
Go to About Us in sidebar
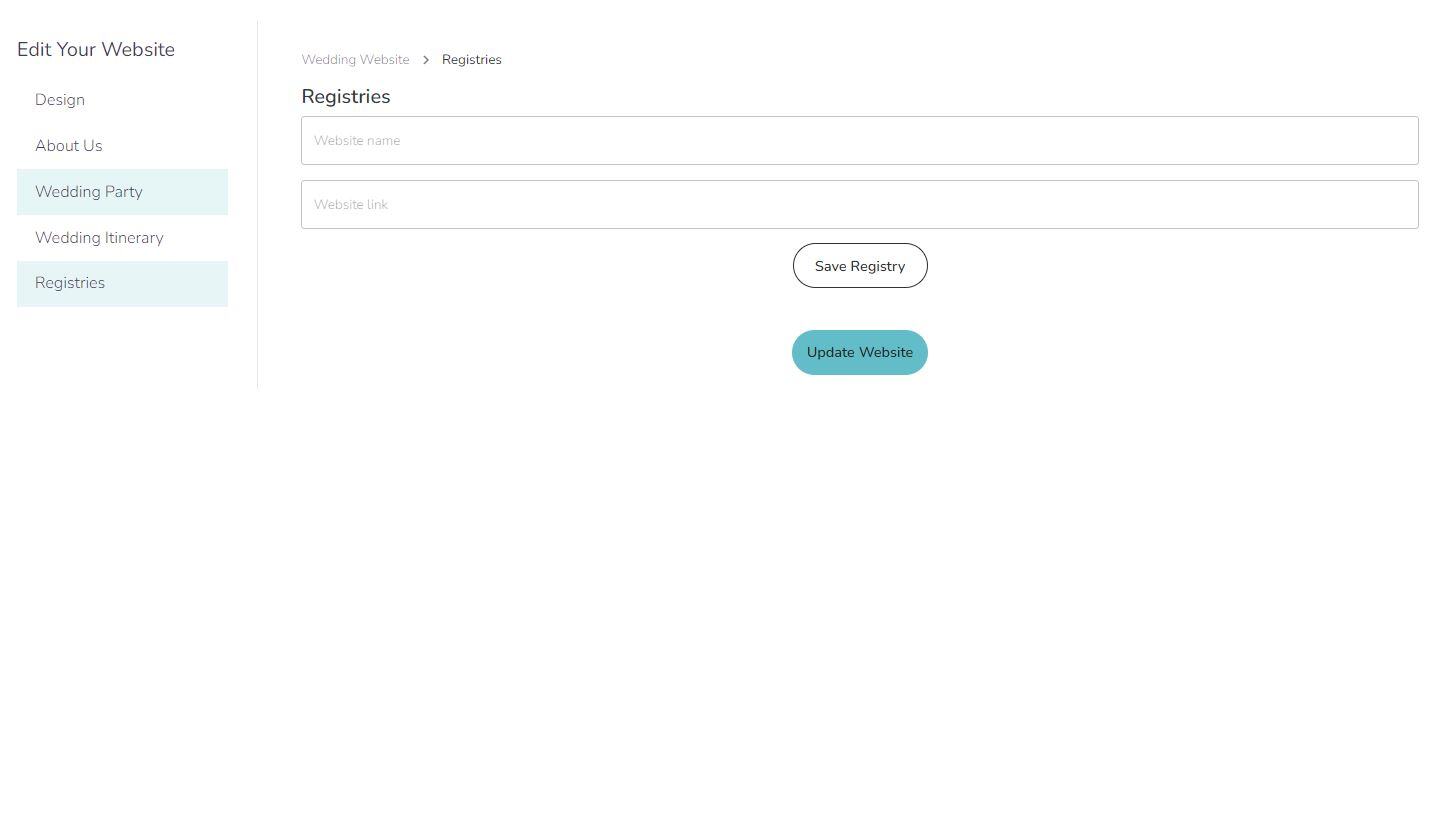68,146
